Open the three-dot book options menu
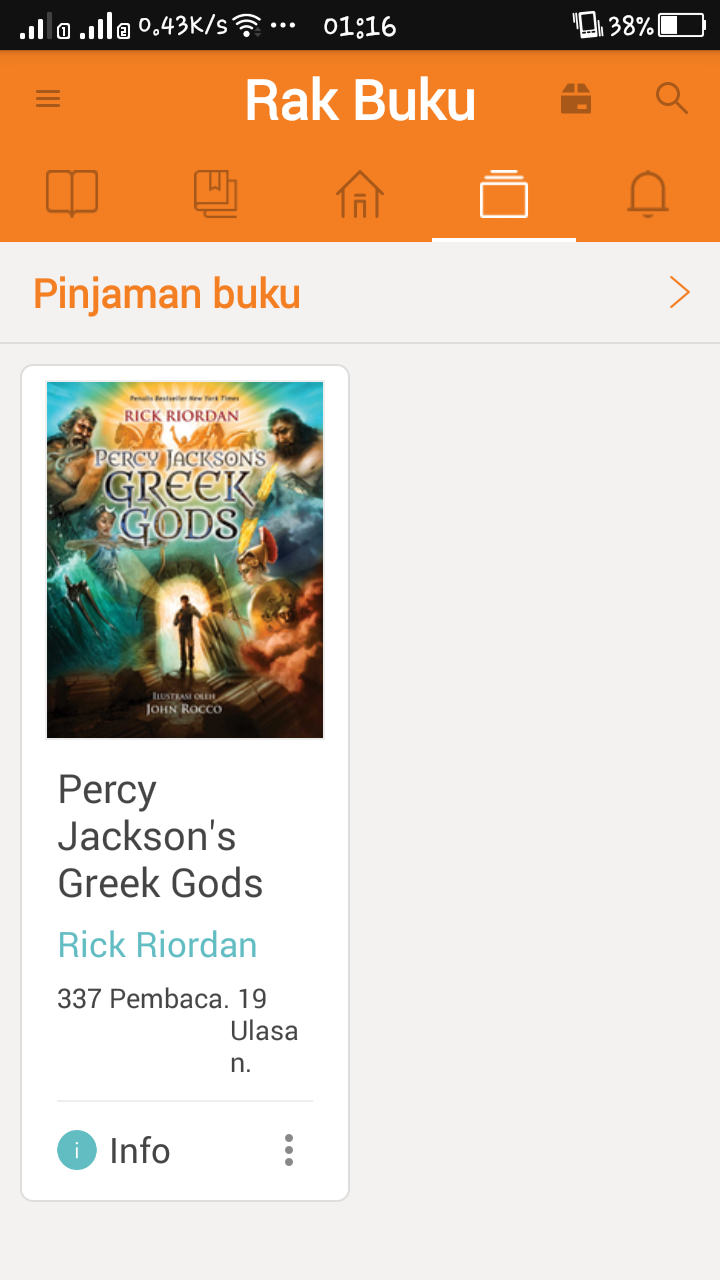 tap(289, 1150)
